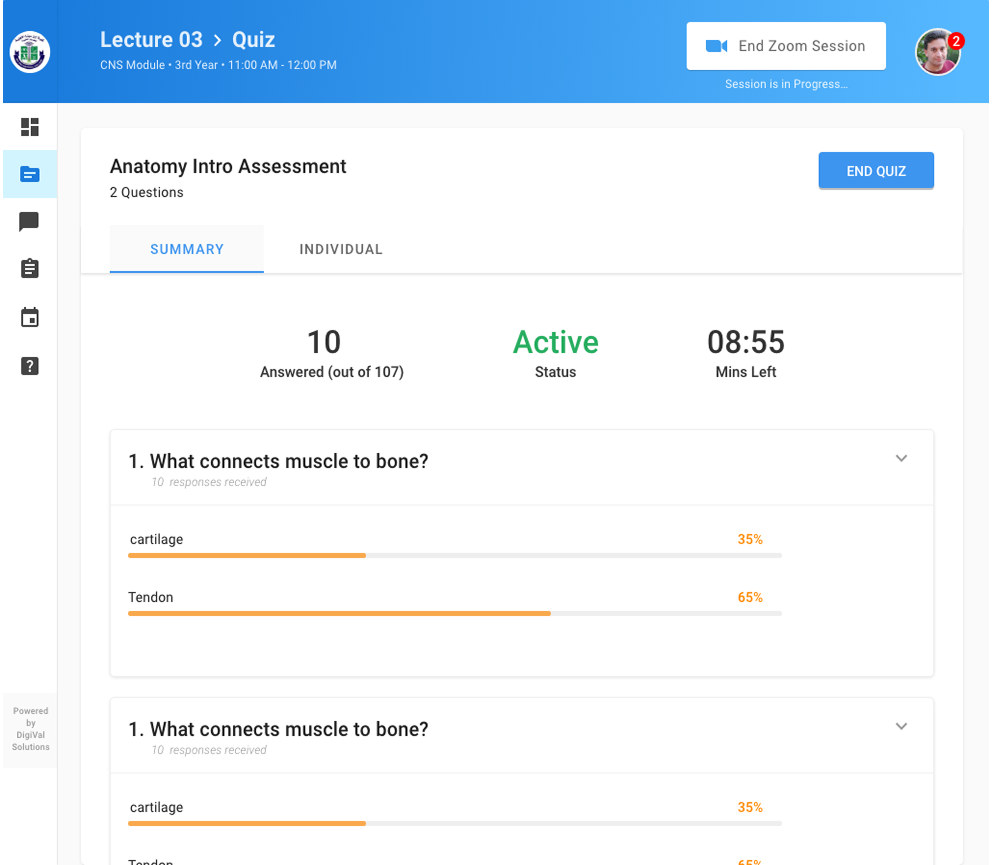Click the 10 Answered count
Screen dimensions: 992x865
(324, 342)
